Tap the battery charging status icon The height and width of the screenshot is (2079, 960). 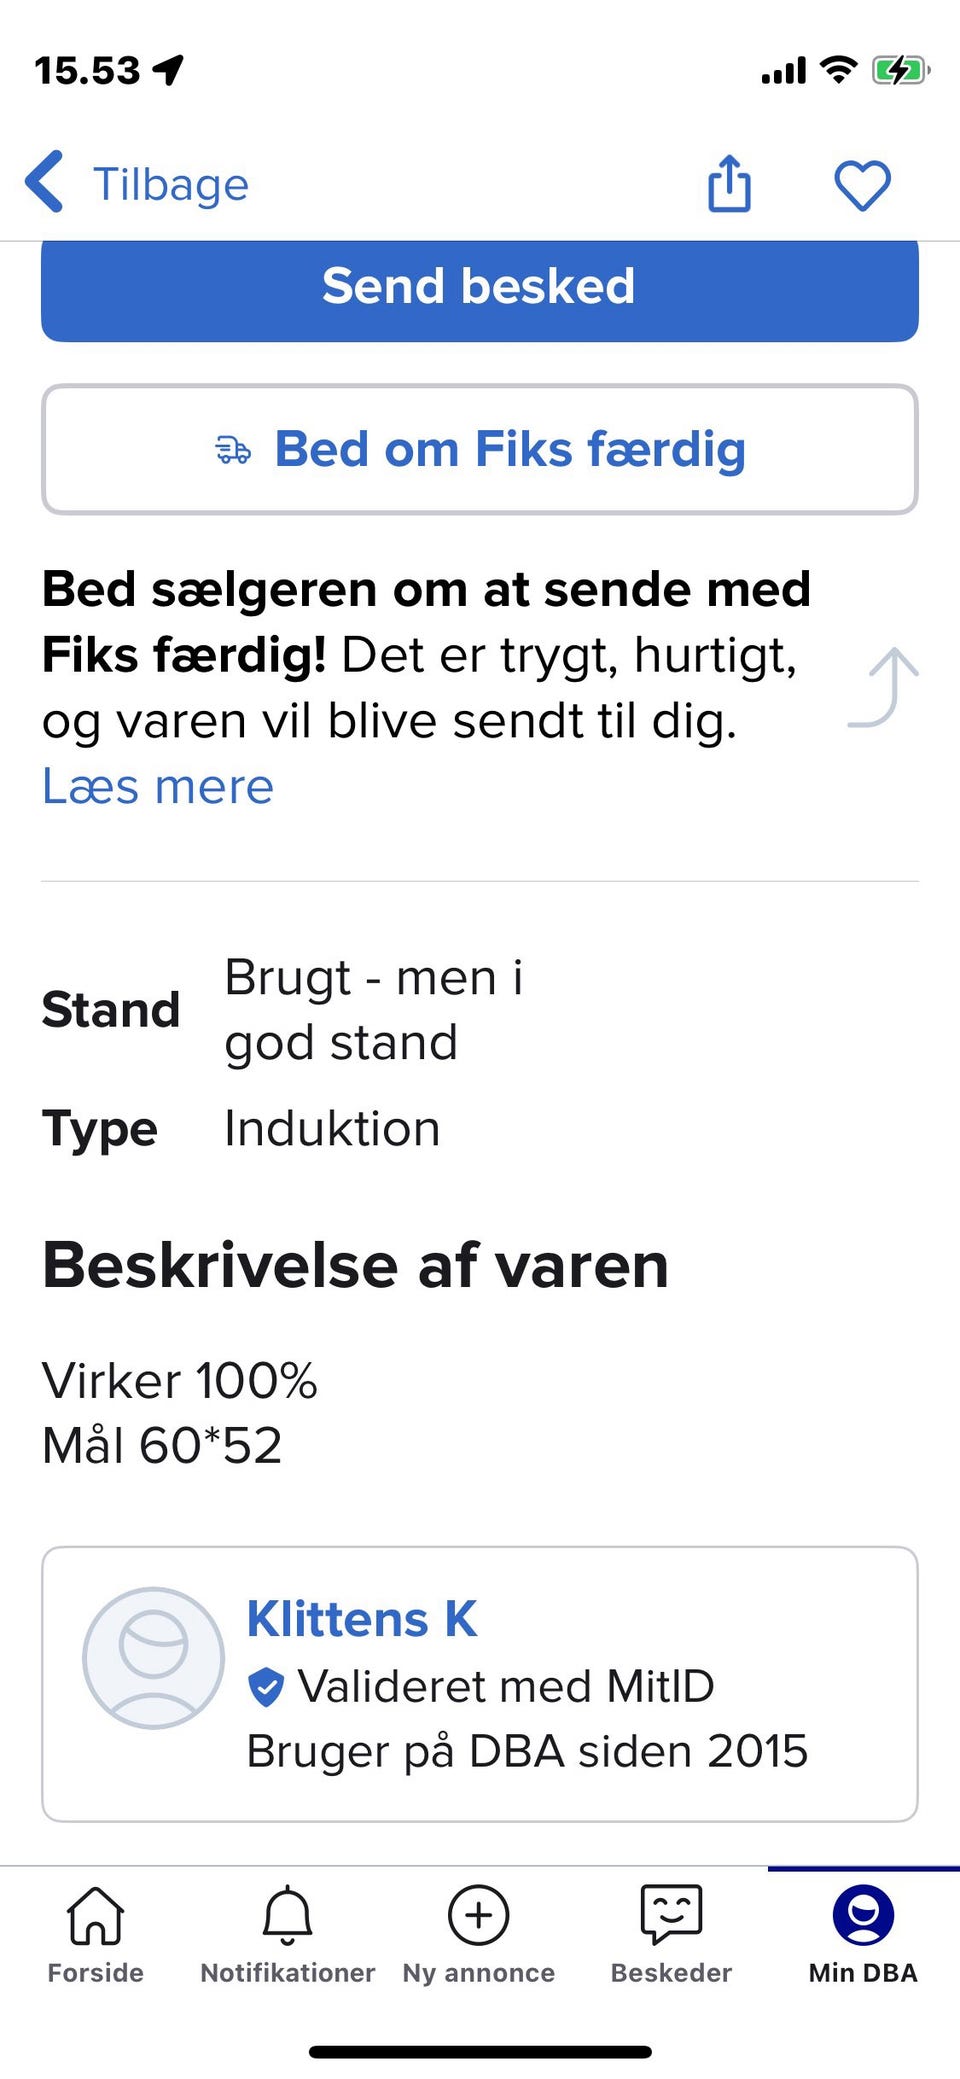point(900,71)
